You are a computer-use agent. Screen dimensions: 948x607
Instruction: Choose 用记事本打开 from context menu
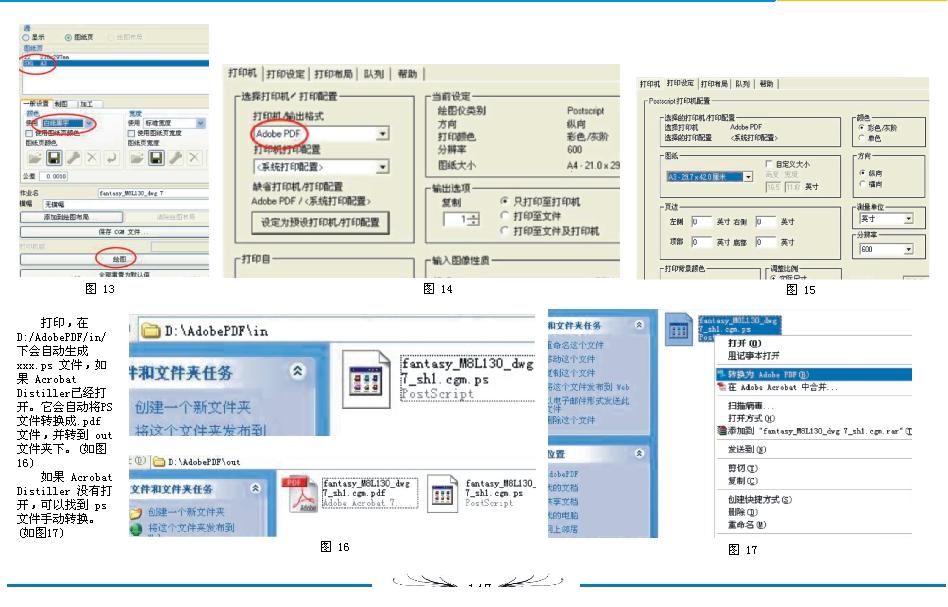pos(754,355)
